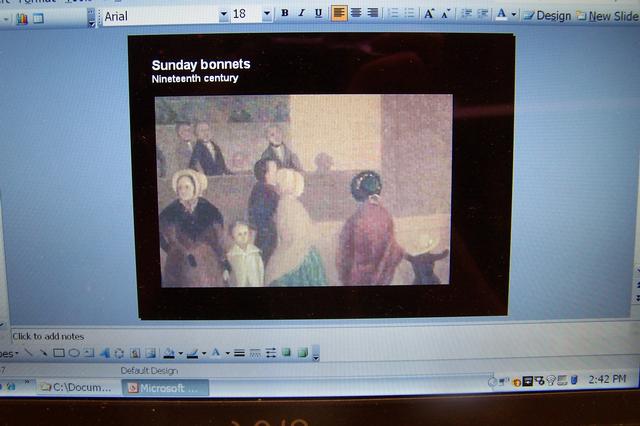Click the New Slide button
The width and height of the screenshot is (640, 426).
[x=608, y=16]
